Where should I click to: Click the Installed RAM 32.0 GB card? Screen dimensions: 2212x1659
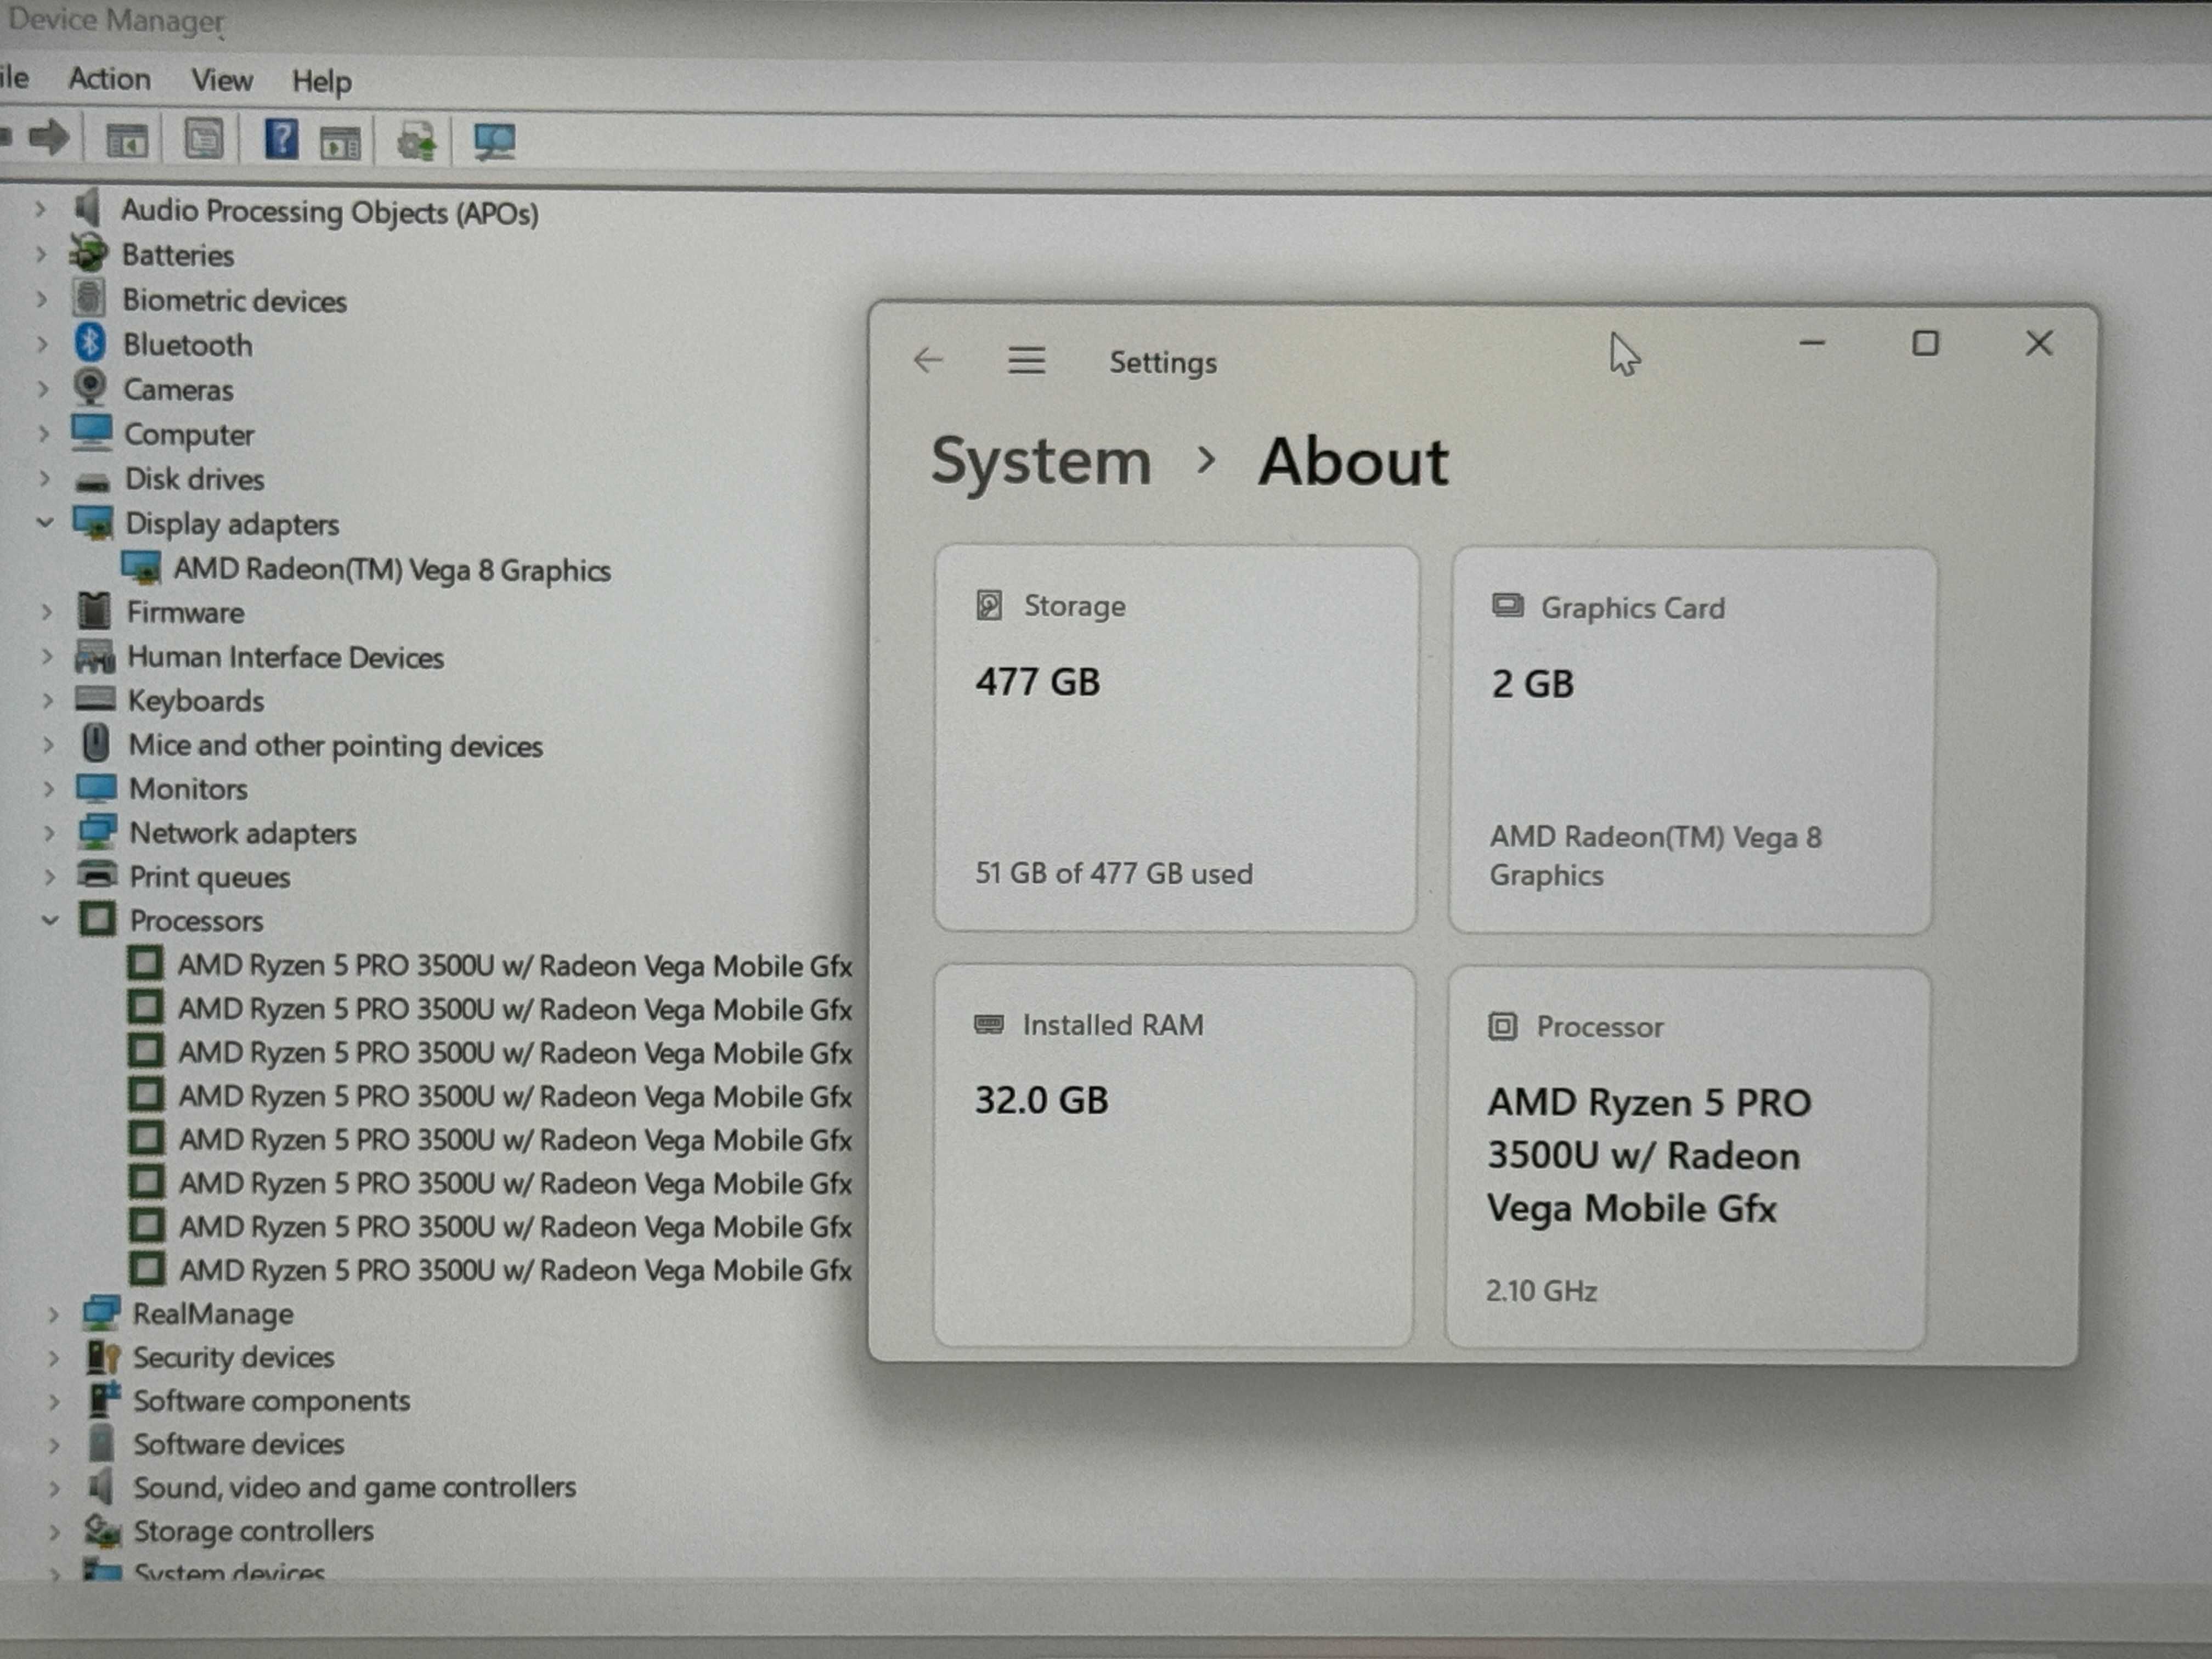click(x=1174, y=1155)
